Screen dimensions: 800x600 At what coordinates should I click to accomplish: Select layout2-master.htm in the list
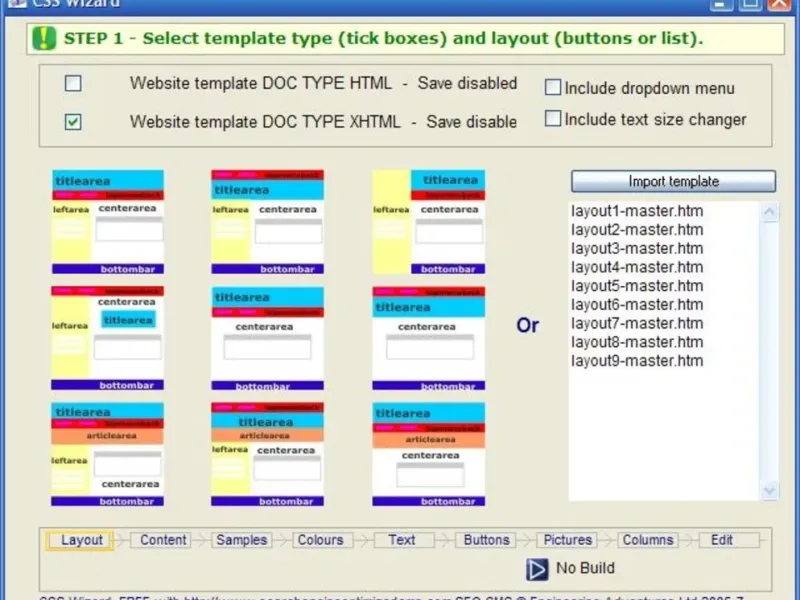(637, 230)
